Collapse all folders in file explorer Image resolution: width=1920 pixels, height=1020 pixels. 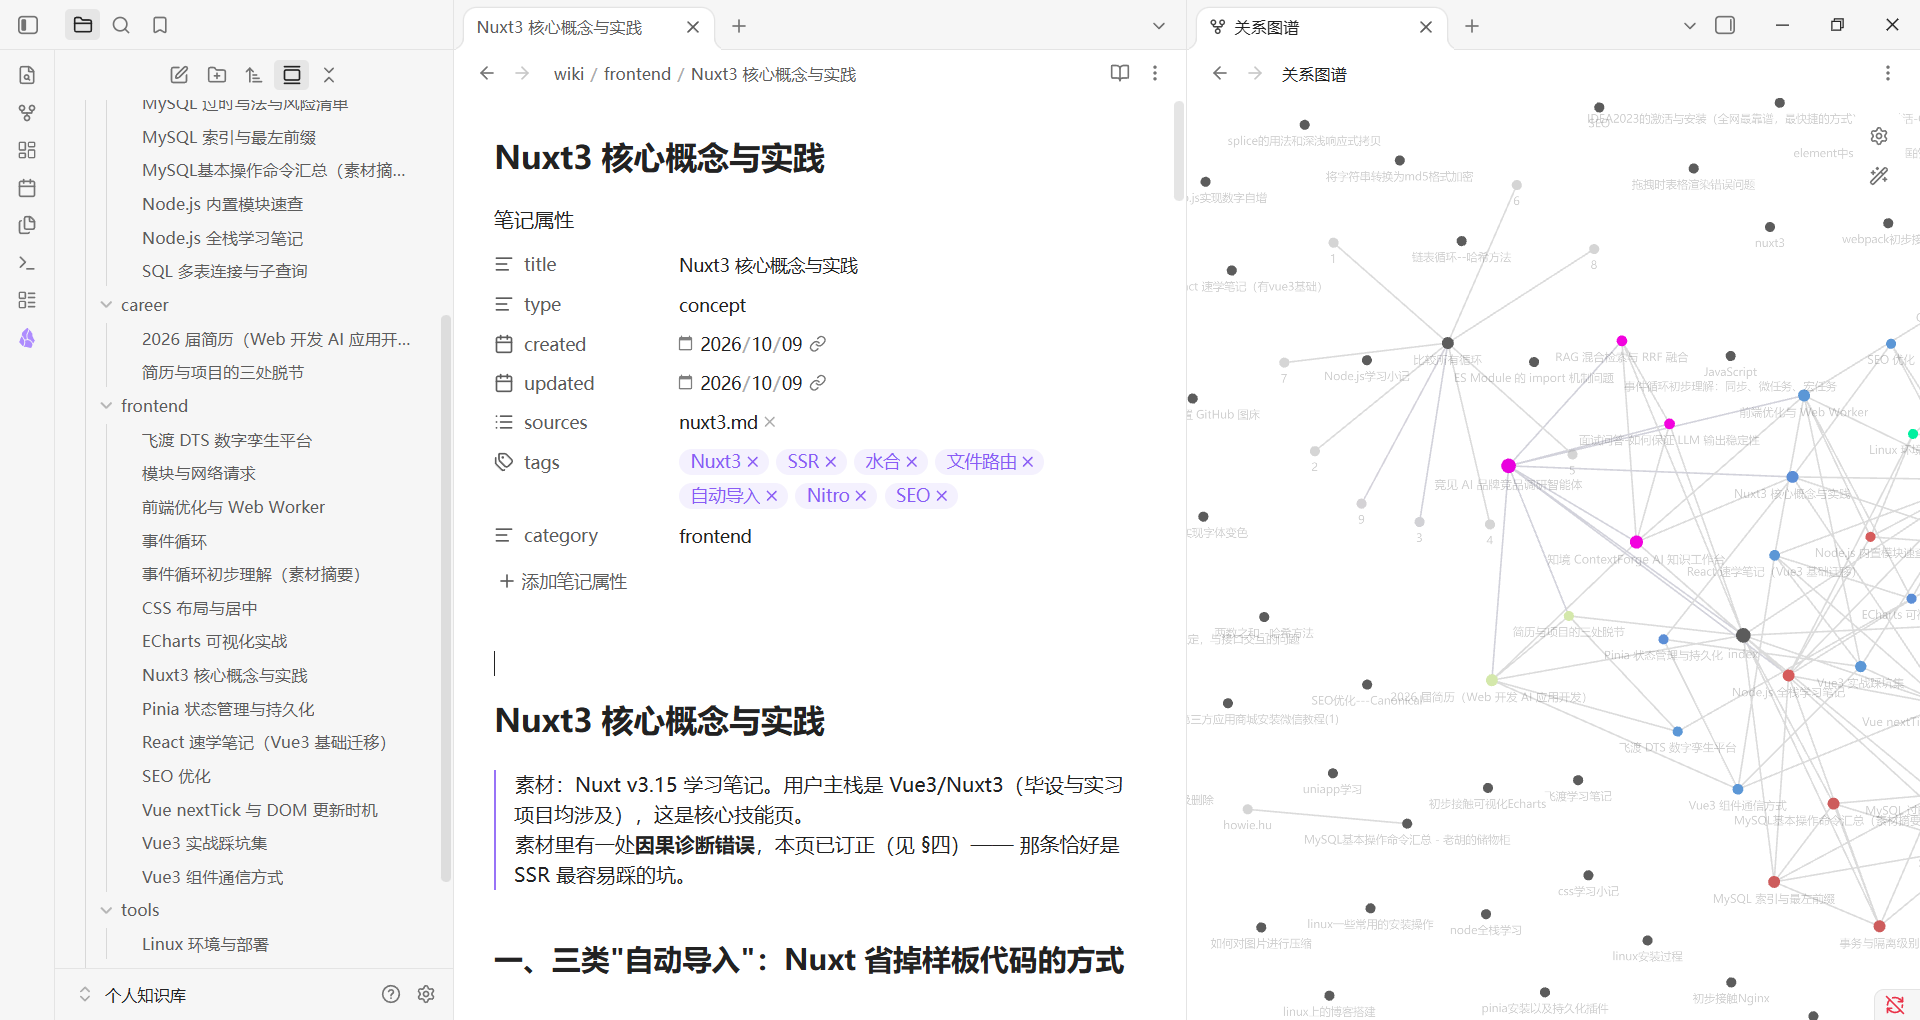(x=329, y=75)
